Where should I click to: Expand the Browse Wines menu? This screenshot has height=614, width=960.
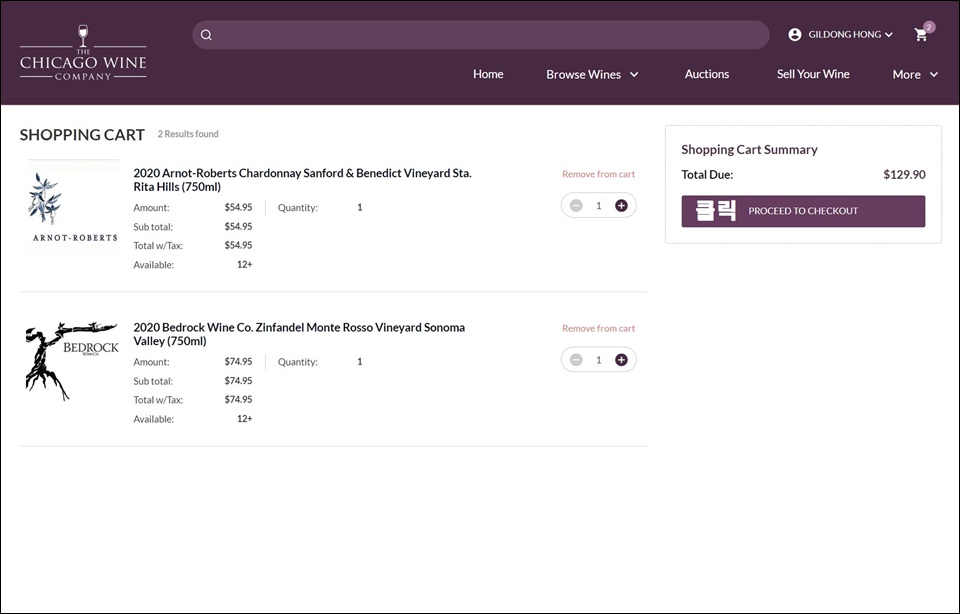click(592, 74)
